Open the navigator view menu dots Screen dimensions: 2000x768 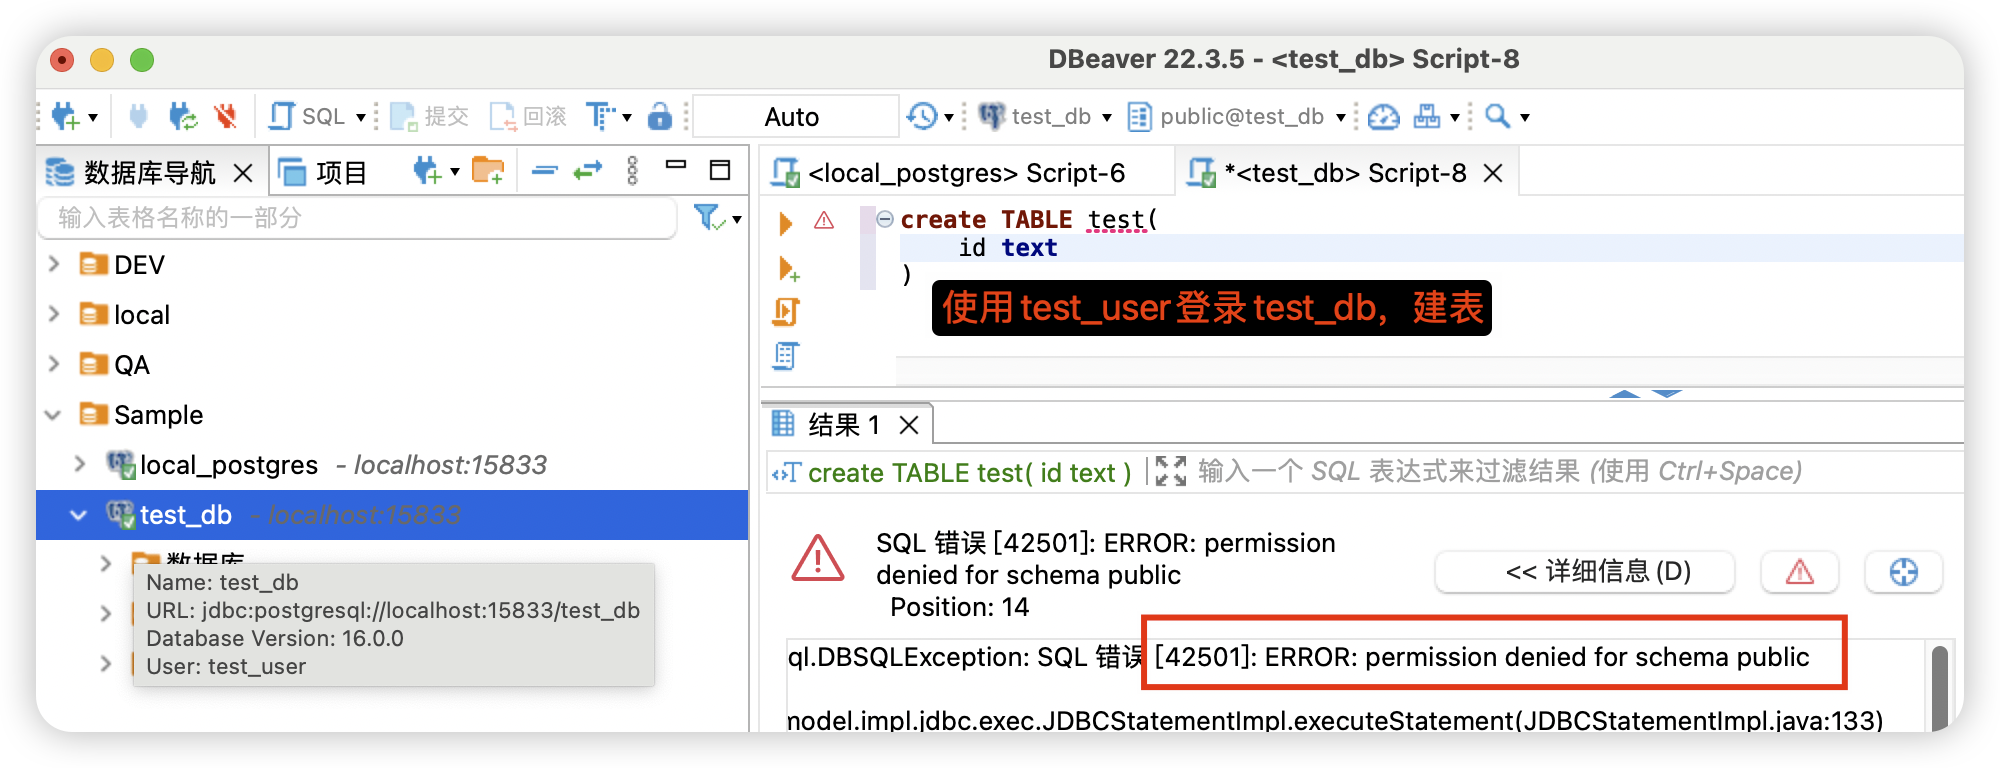(632, 171)
